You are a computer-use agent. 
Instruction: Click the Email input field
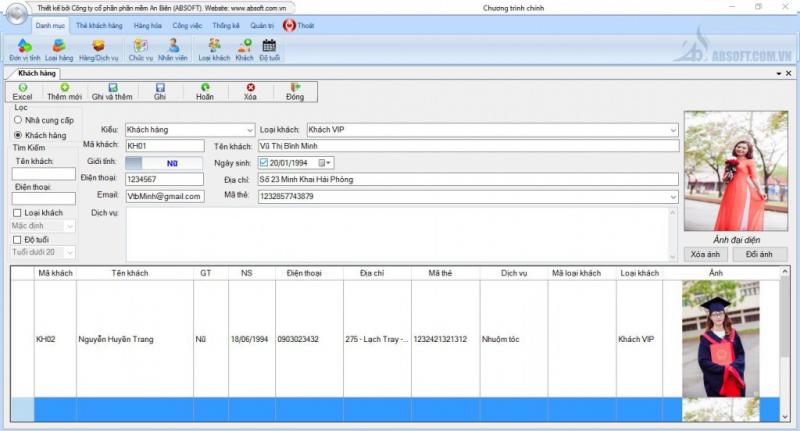pos(164,197)
